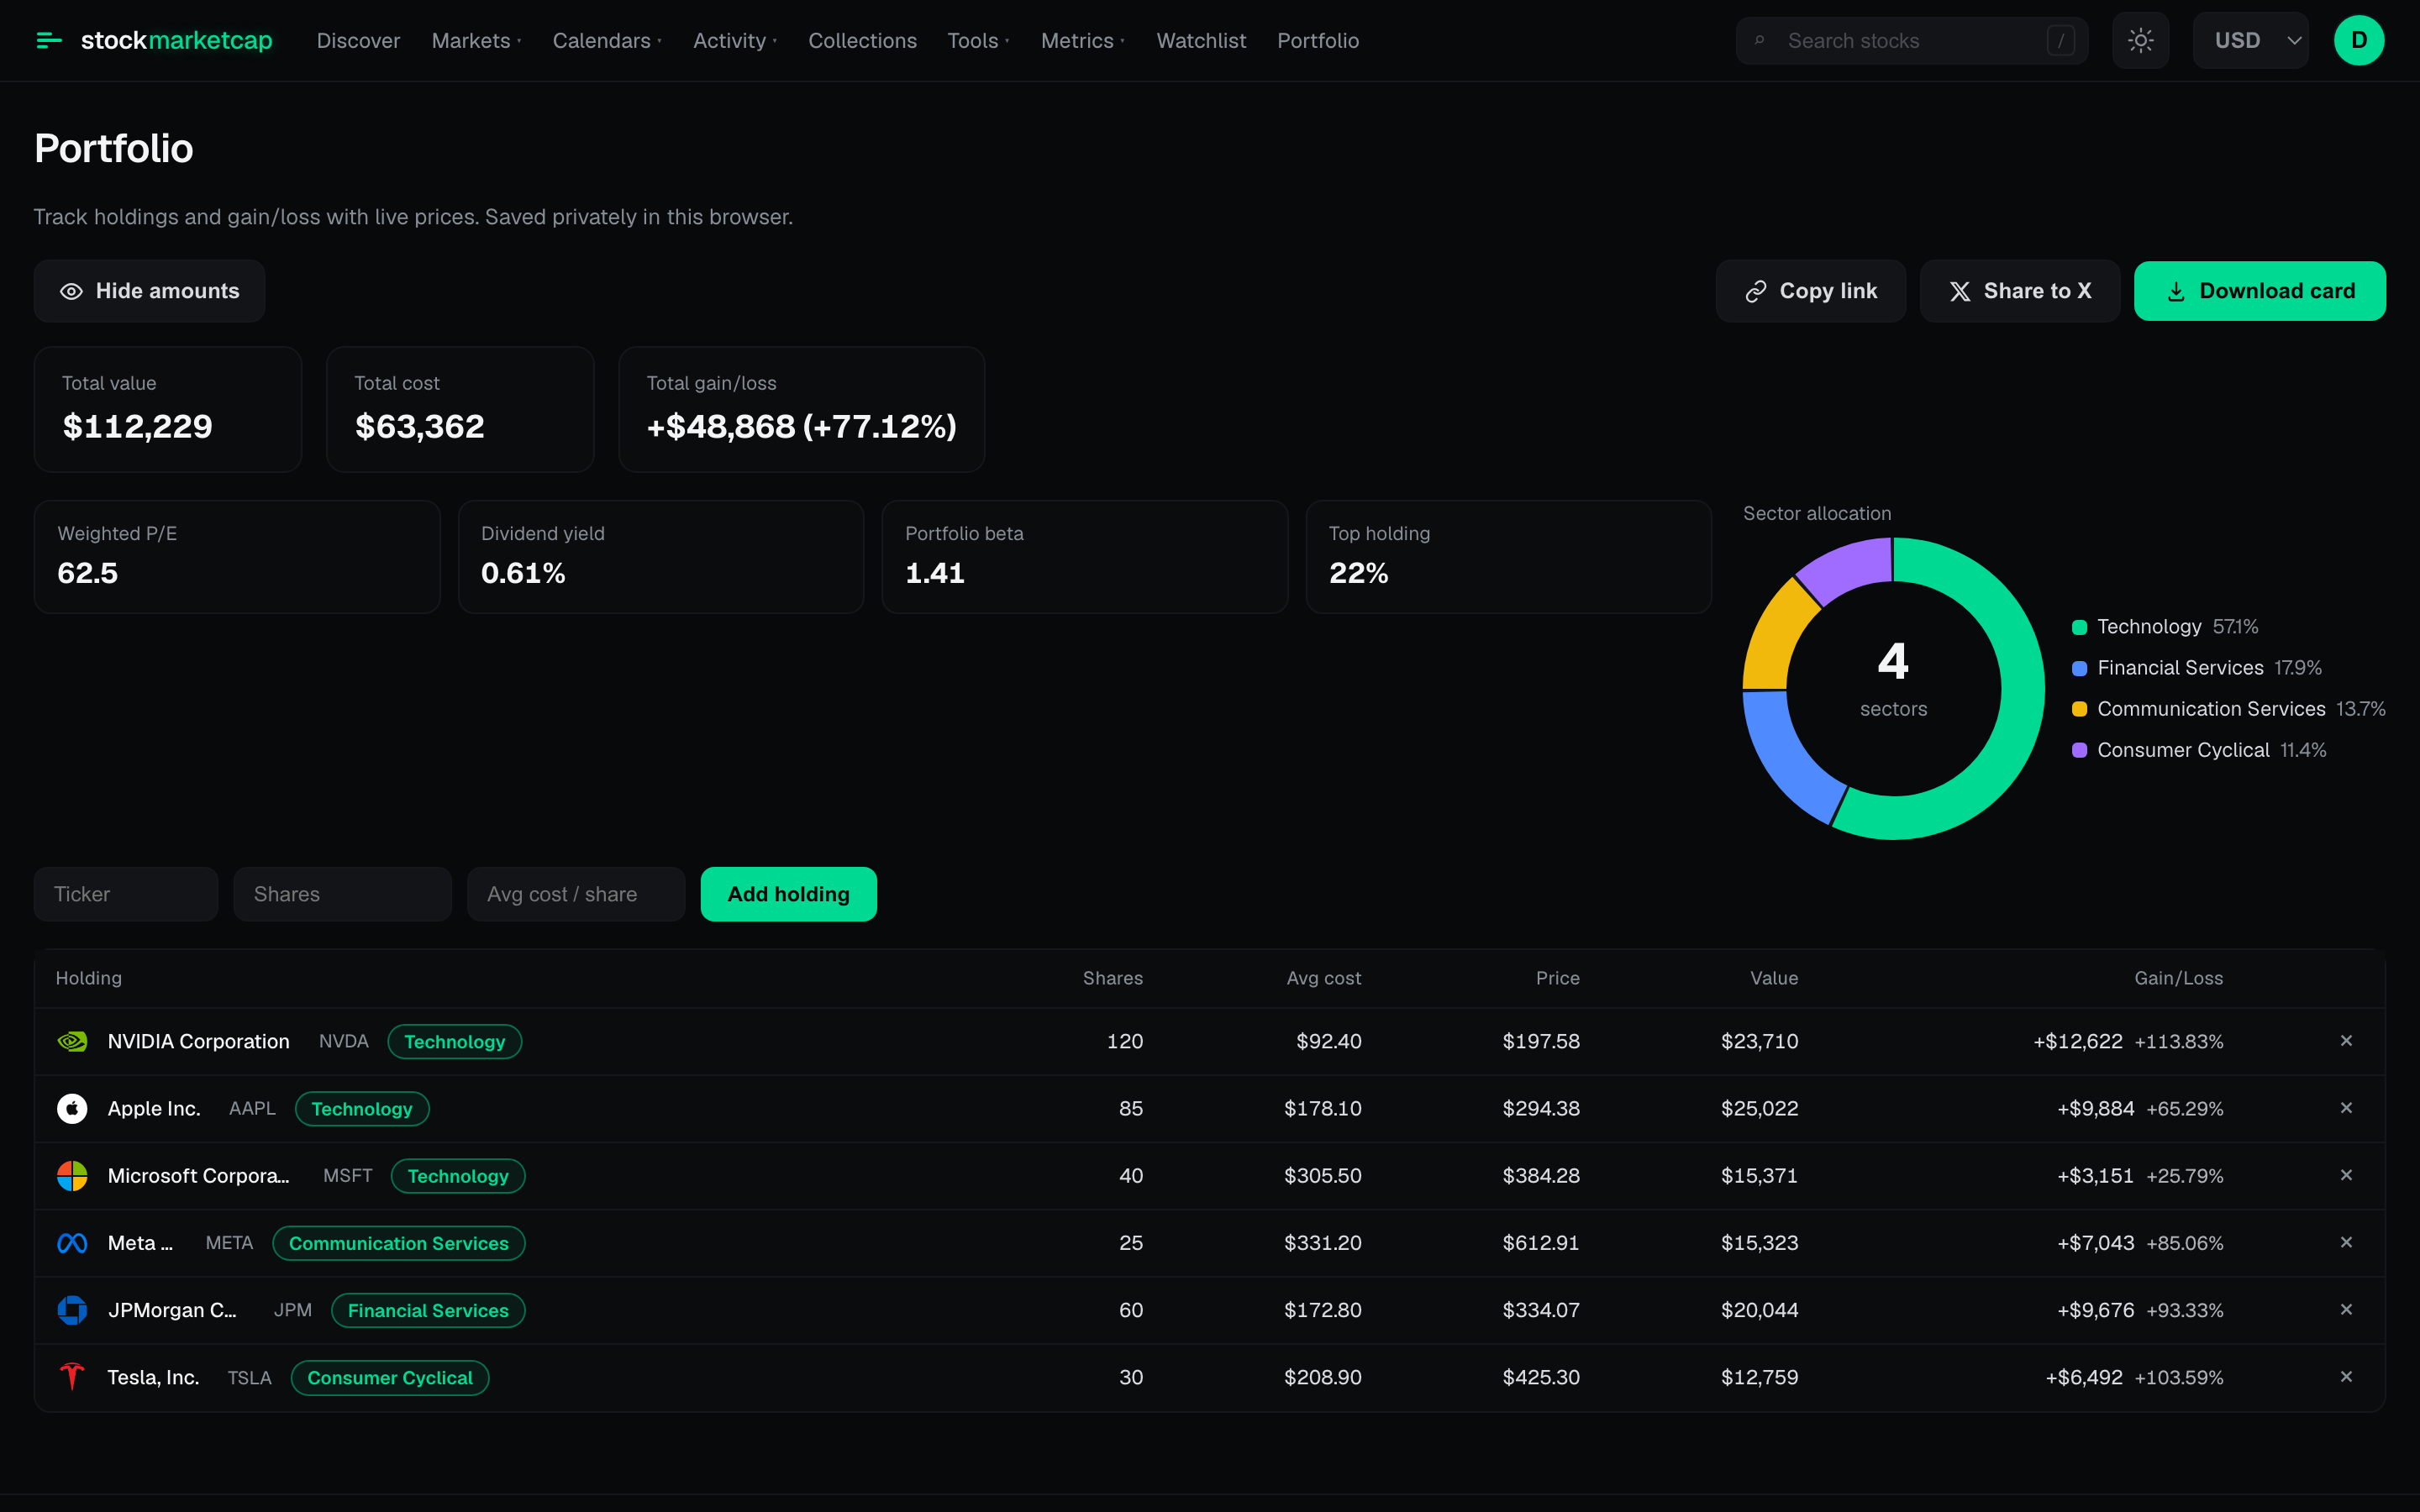Click the Avg cost column header

[1323, 978]
